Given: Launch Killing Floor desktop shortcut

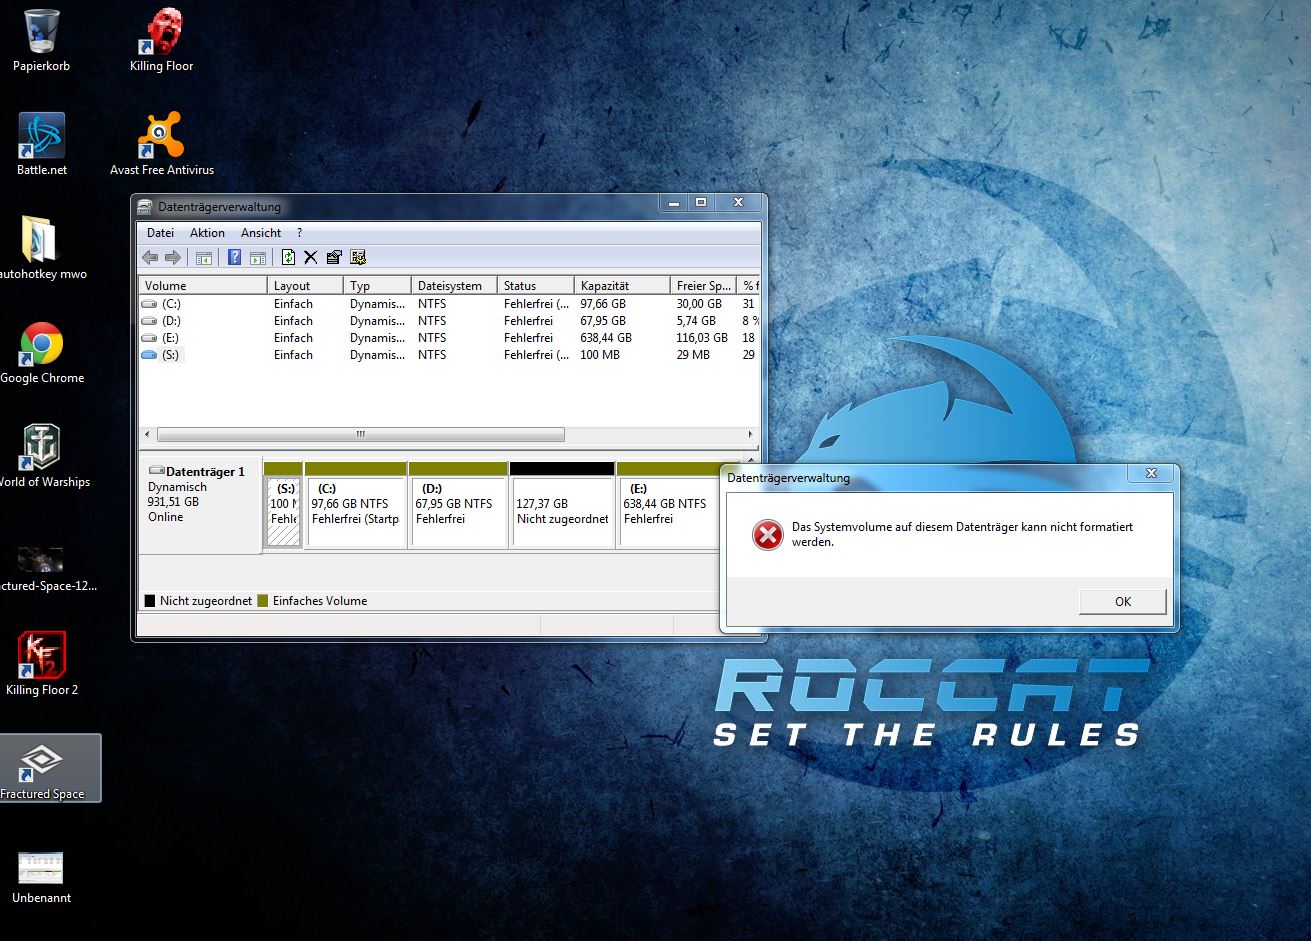Looking at the screenshot, I should (x=161, y=41).
